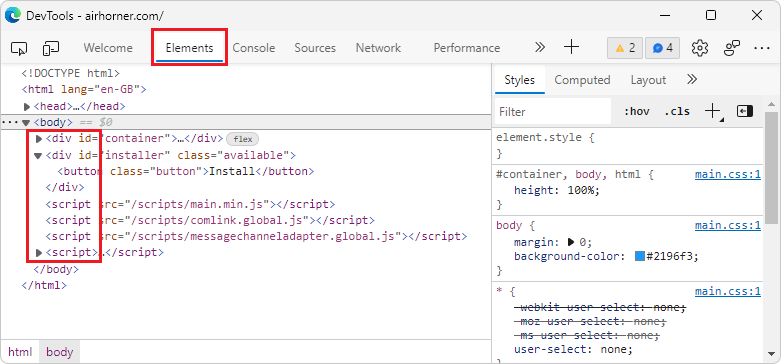This screenshot has height=364, width=781.
Task: Open the Computed tab in the sidebar
Action: (582, 80)
